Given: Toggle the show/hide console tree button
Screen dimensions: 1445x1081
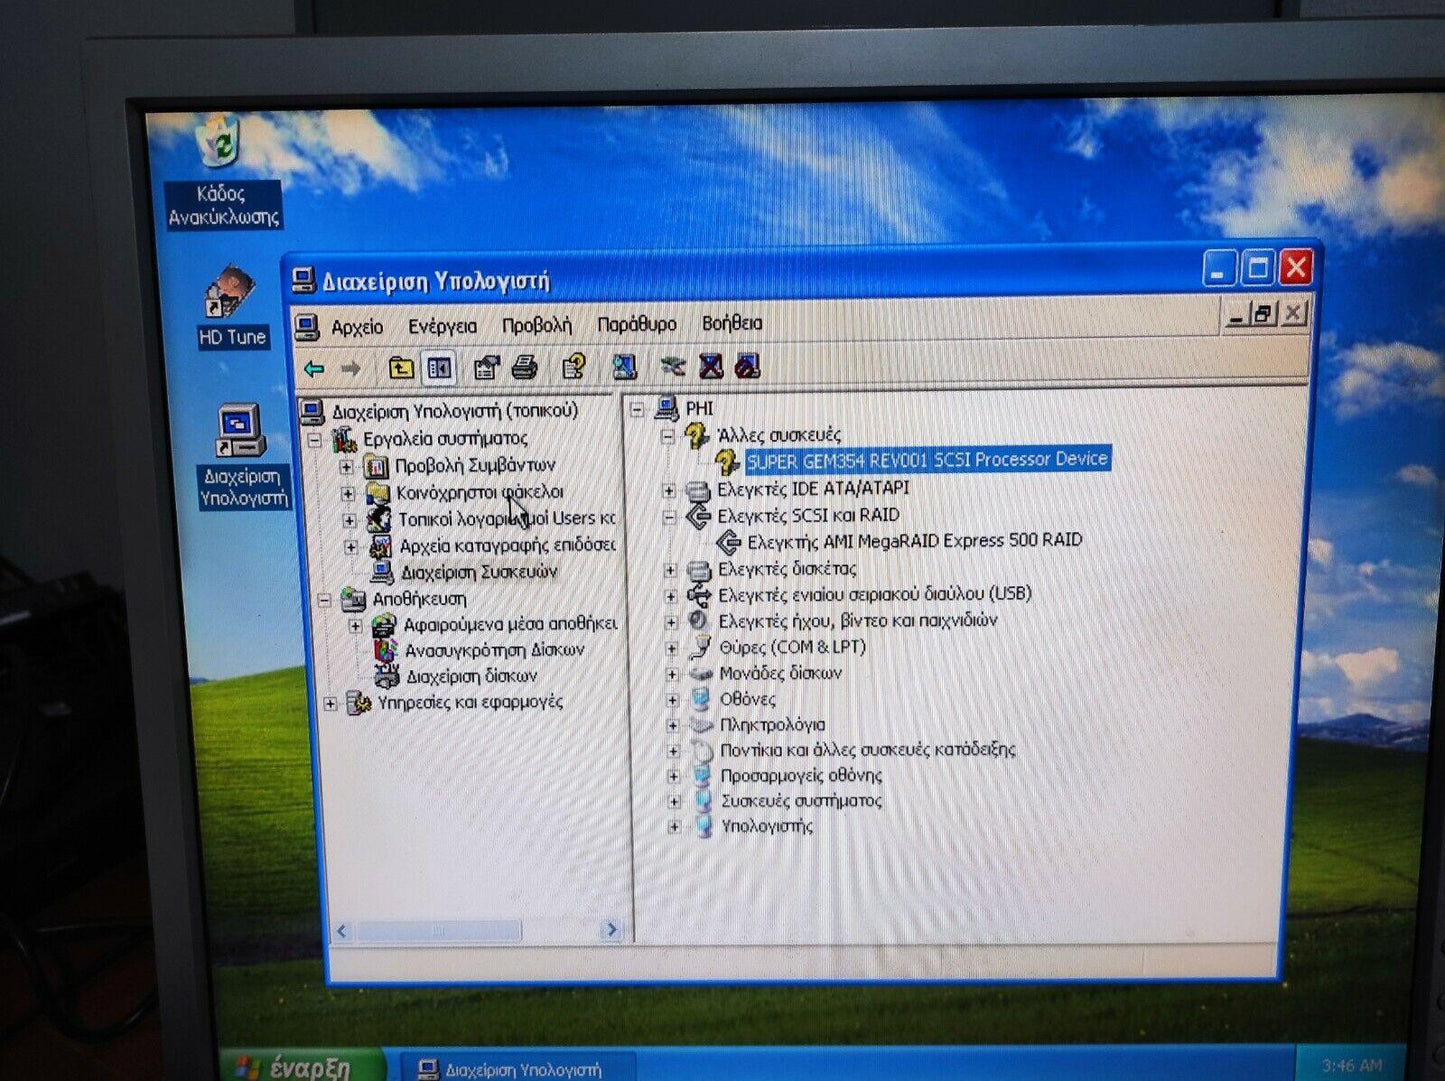Looking at the screenshot, I should 439,369.
